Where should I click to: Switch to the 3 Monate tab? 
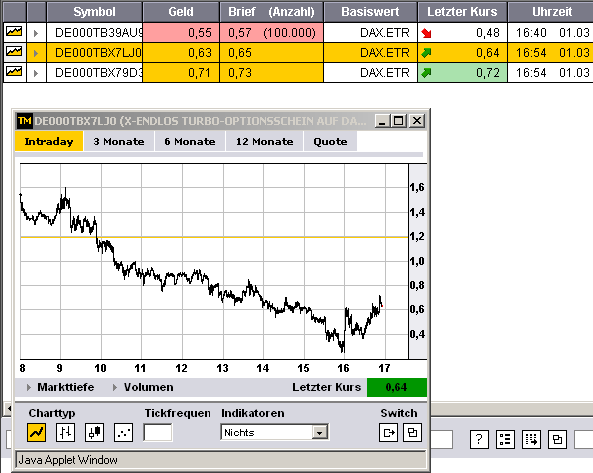(119, 141)
